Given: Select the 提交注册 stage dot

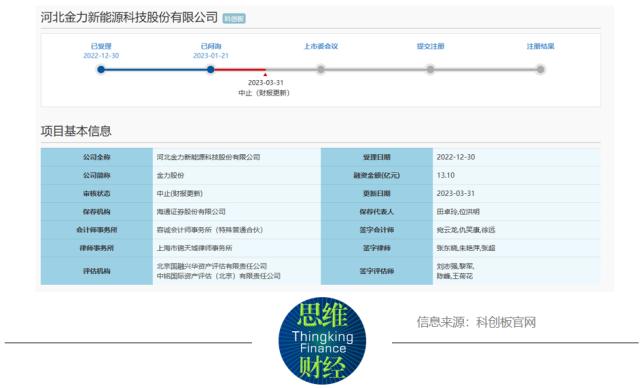Looking at the screenshot, I should [430, 69].
